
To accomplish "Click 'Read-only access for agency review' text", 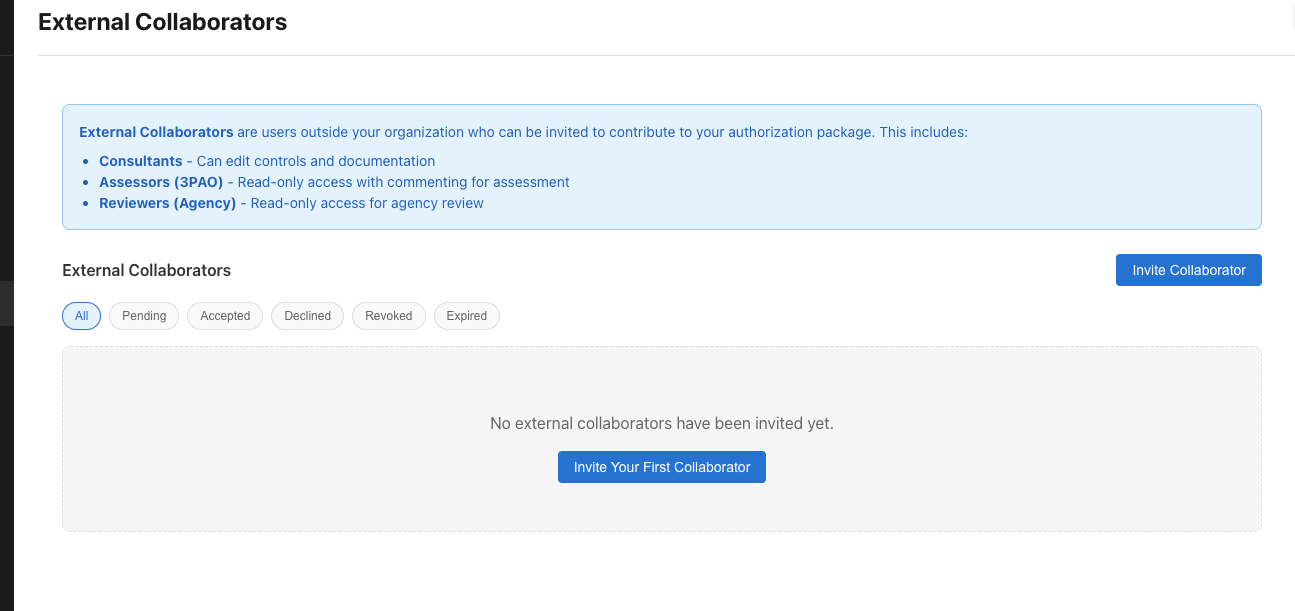I will pos(367,203).
